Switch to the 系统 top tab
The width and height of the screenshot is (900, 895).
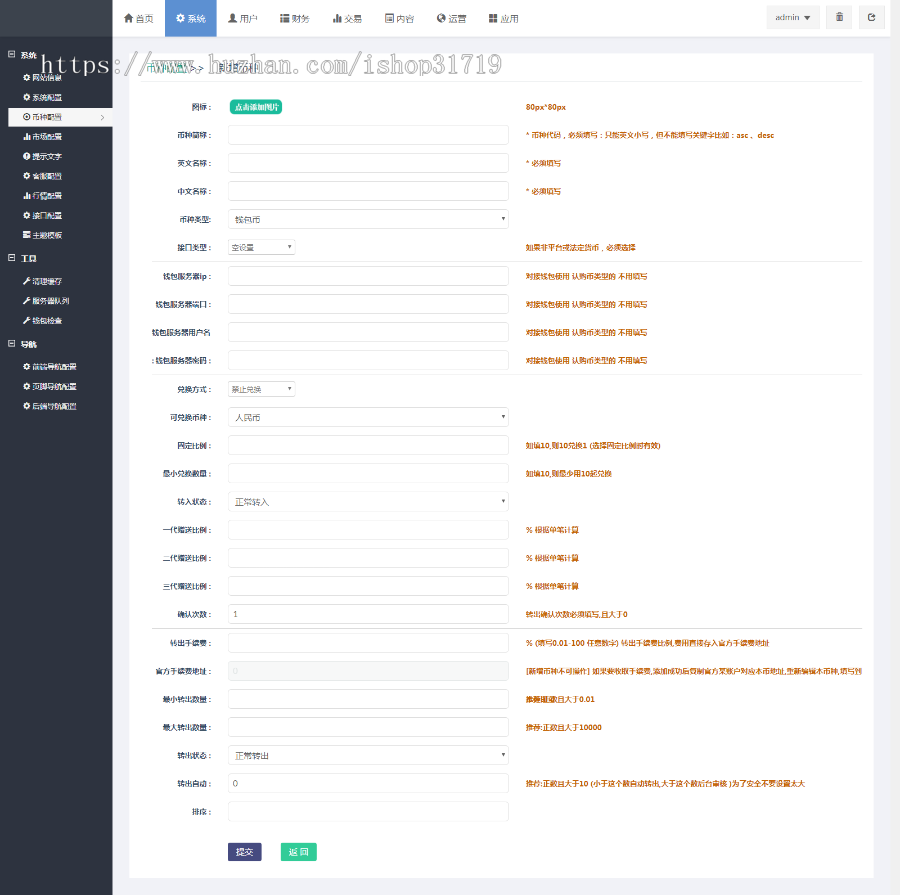pyautogui.click(x=191, y=18)
